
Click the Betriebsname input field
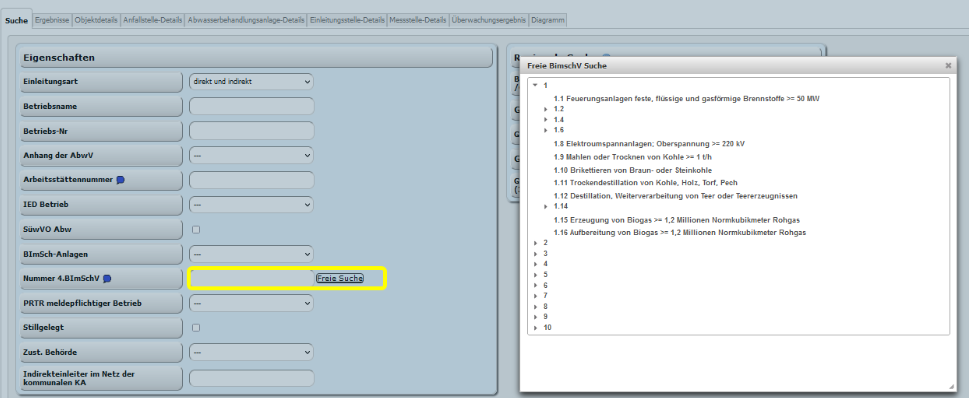(251, 106)
